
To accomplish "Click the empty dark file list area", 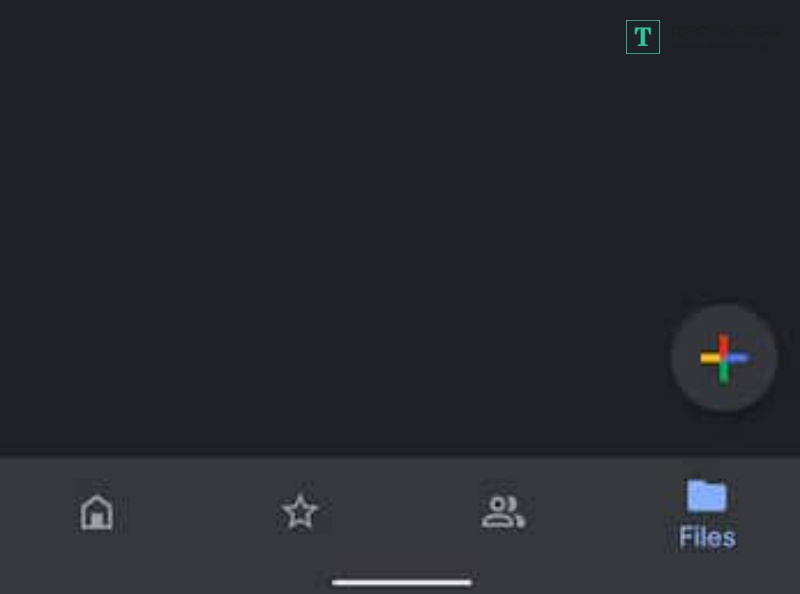I will [332, 230].
